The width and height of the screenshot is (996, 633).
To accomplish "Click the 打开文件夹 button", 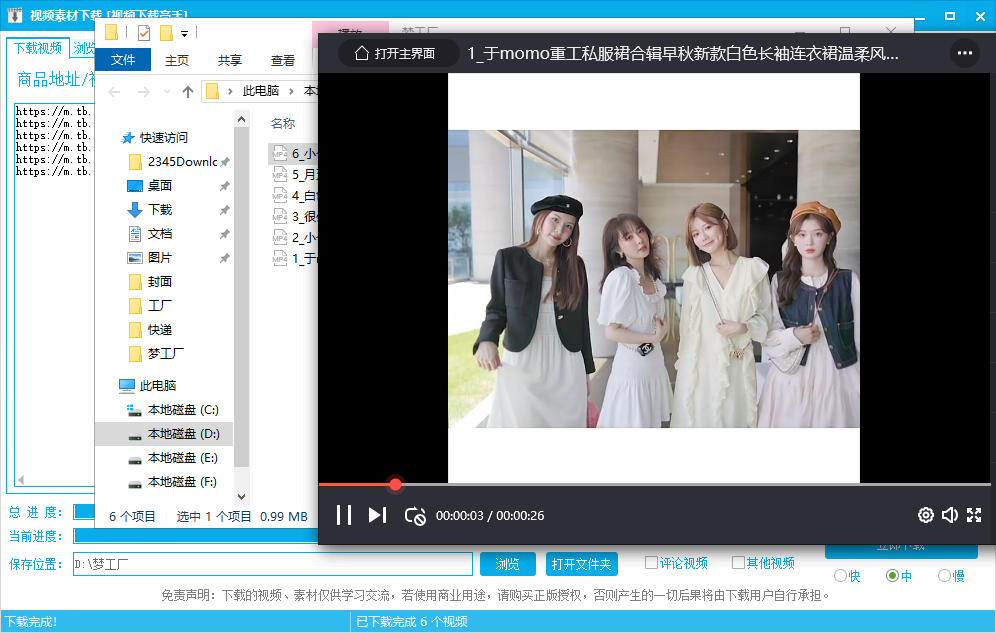I will [x=582, y=564].
